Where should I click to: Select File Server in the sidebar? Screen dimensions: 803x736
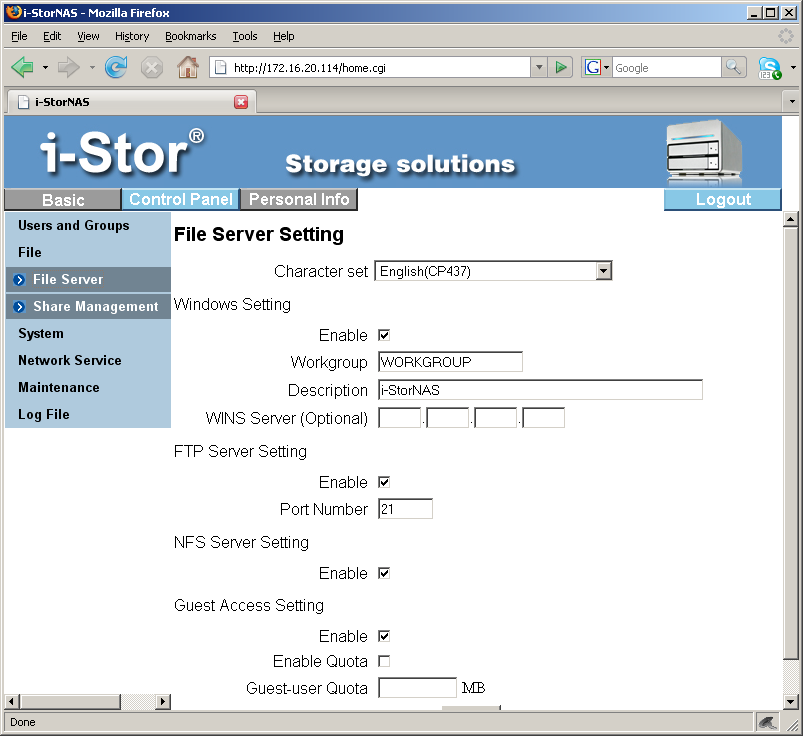click(88, 280)
